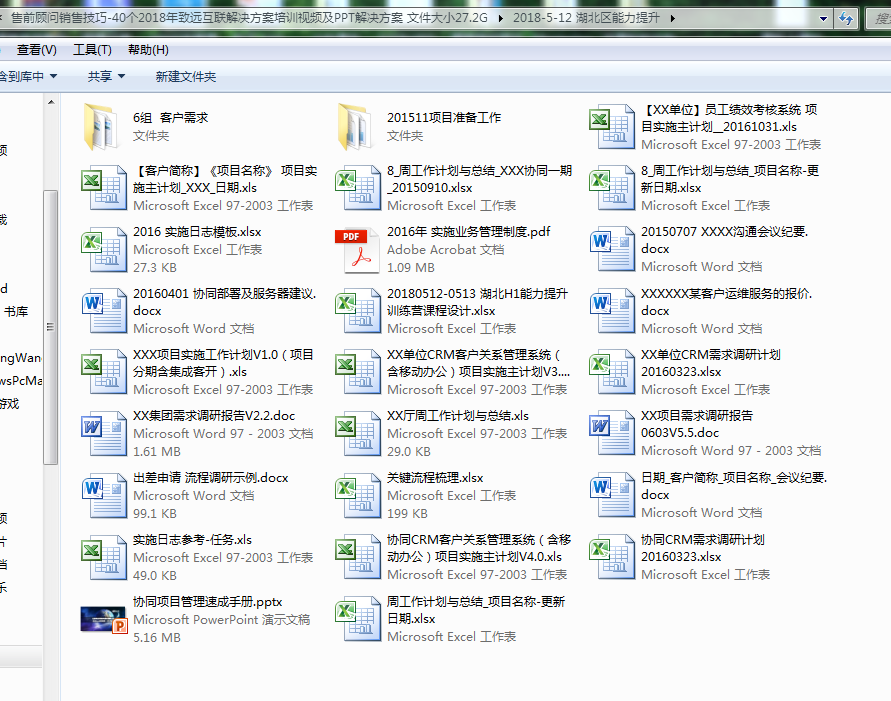Select 20160401 协同部署及服务器建议.docx icon
This screenshot has width=891, height=701.
(104, 311)
